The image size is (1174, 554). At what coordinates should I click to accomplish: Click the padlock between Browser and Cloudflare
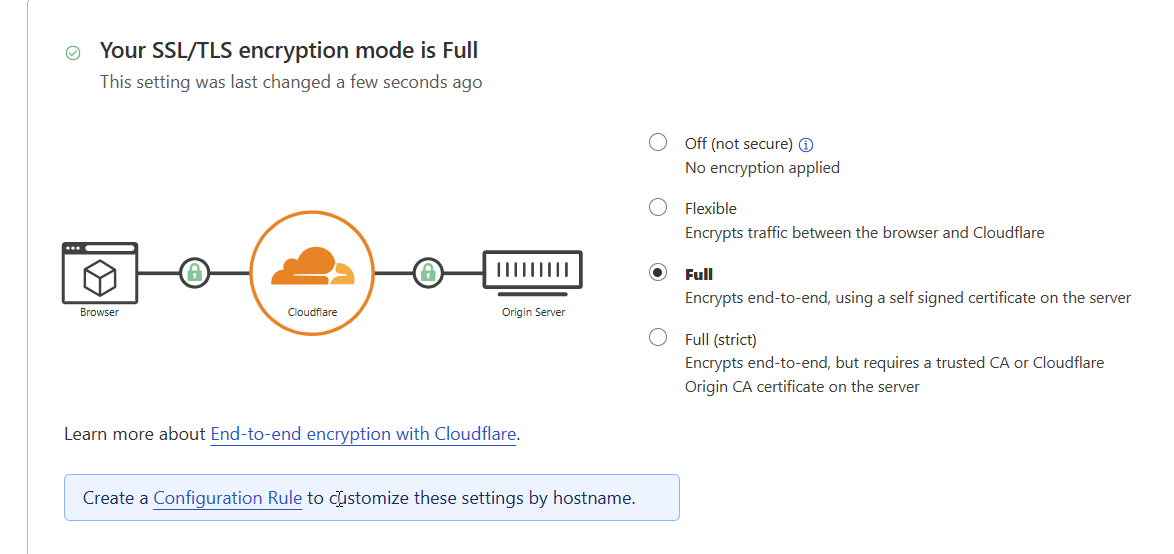[x=195, y=272]
